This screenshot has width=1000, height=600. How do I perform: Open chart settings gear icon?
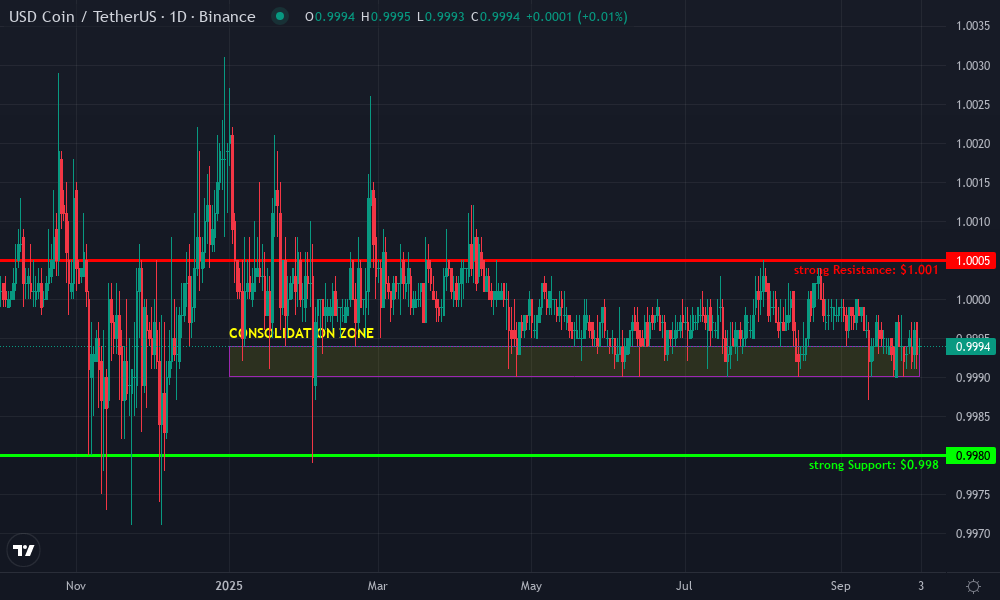(x=972, y=585)
